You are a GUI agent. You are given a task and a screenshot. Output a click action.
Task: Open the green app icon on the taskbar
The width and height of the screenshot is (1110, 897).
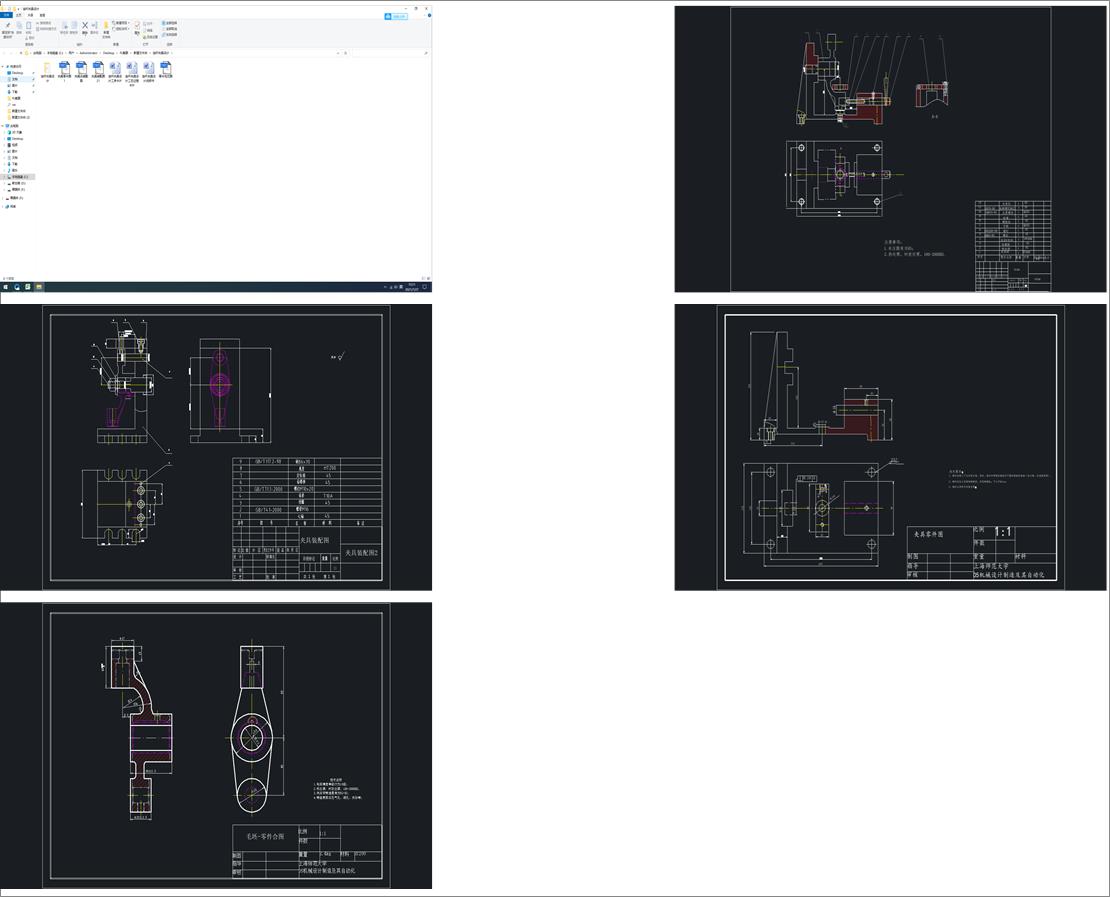click(x=28, y=287)
